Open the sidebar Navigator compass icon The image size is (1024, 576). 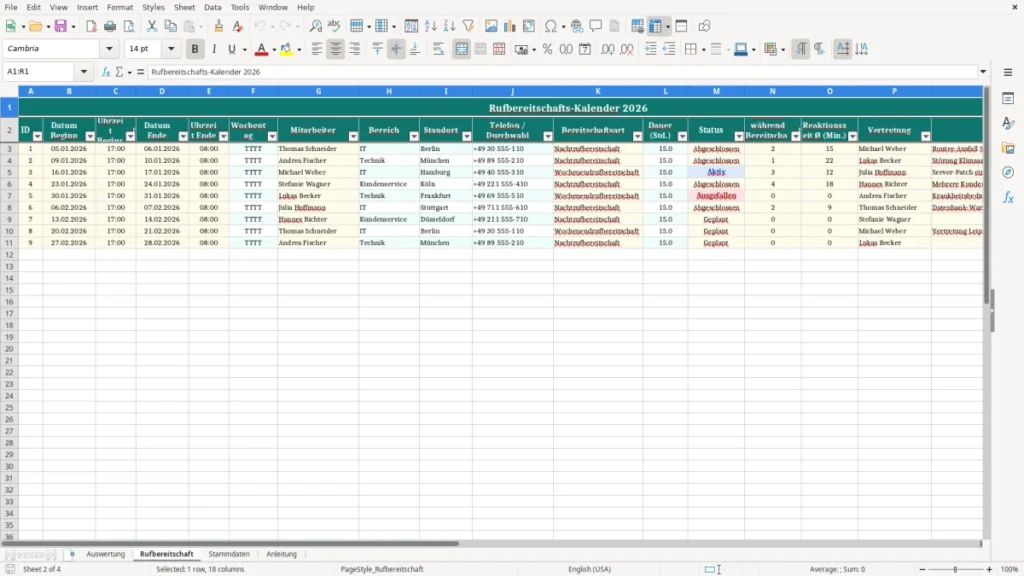1008,172
